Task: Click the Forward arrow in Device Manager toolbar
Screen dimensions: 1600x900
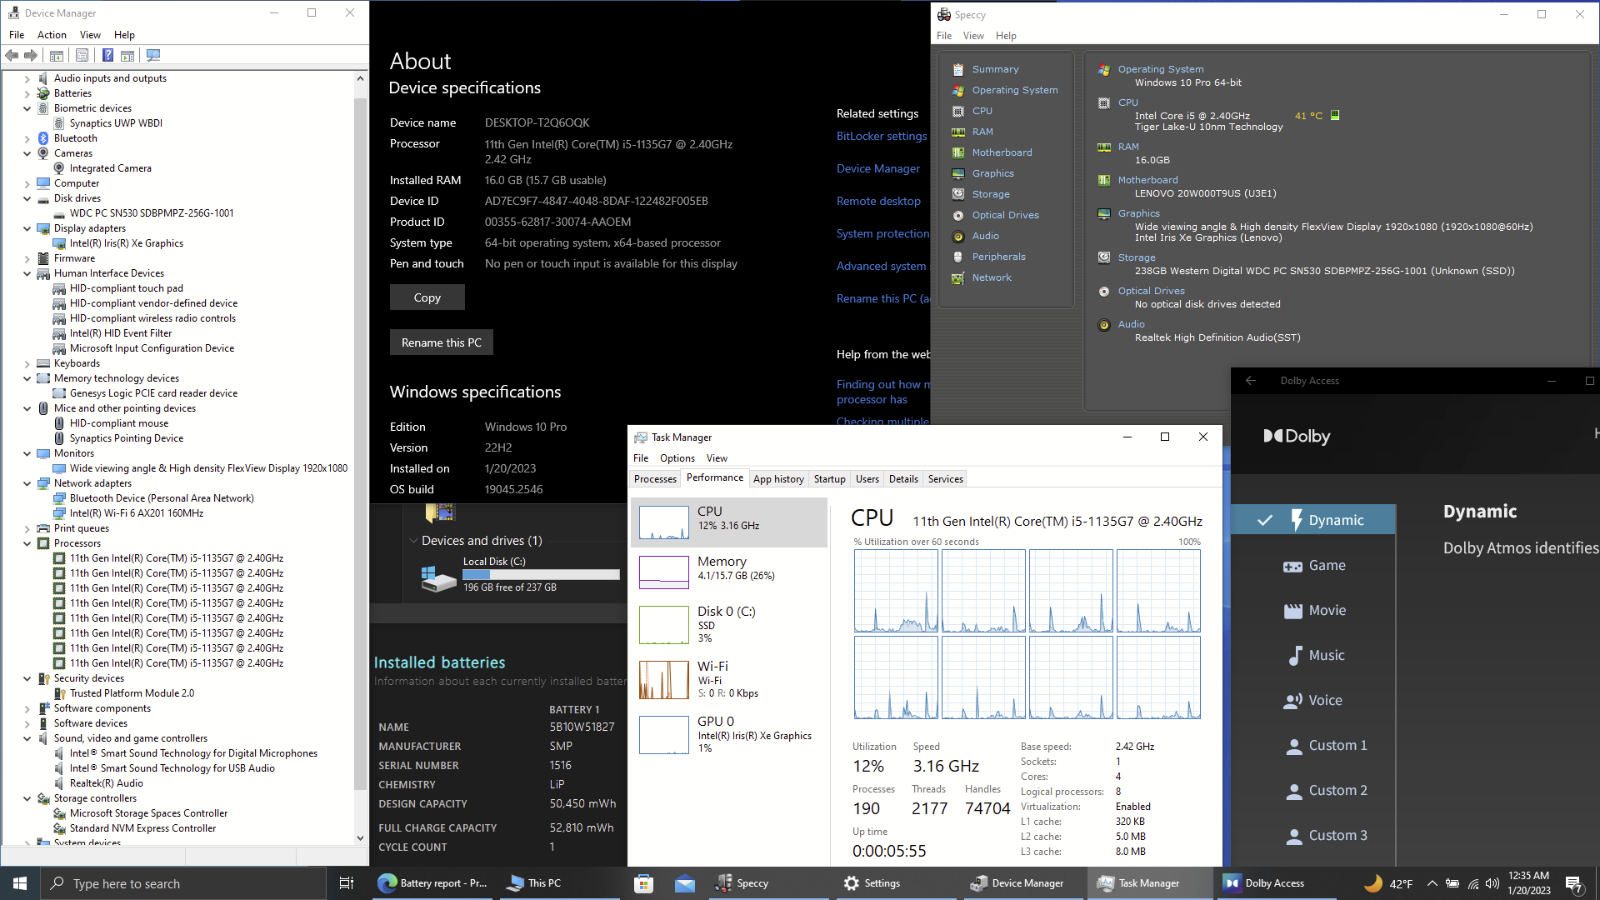Action: pyautogui.click(x=31, y=55)
